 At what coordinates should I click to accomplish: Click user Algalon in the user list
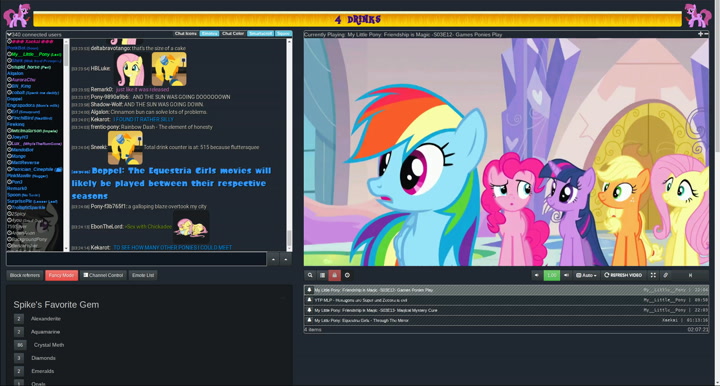15,73
